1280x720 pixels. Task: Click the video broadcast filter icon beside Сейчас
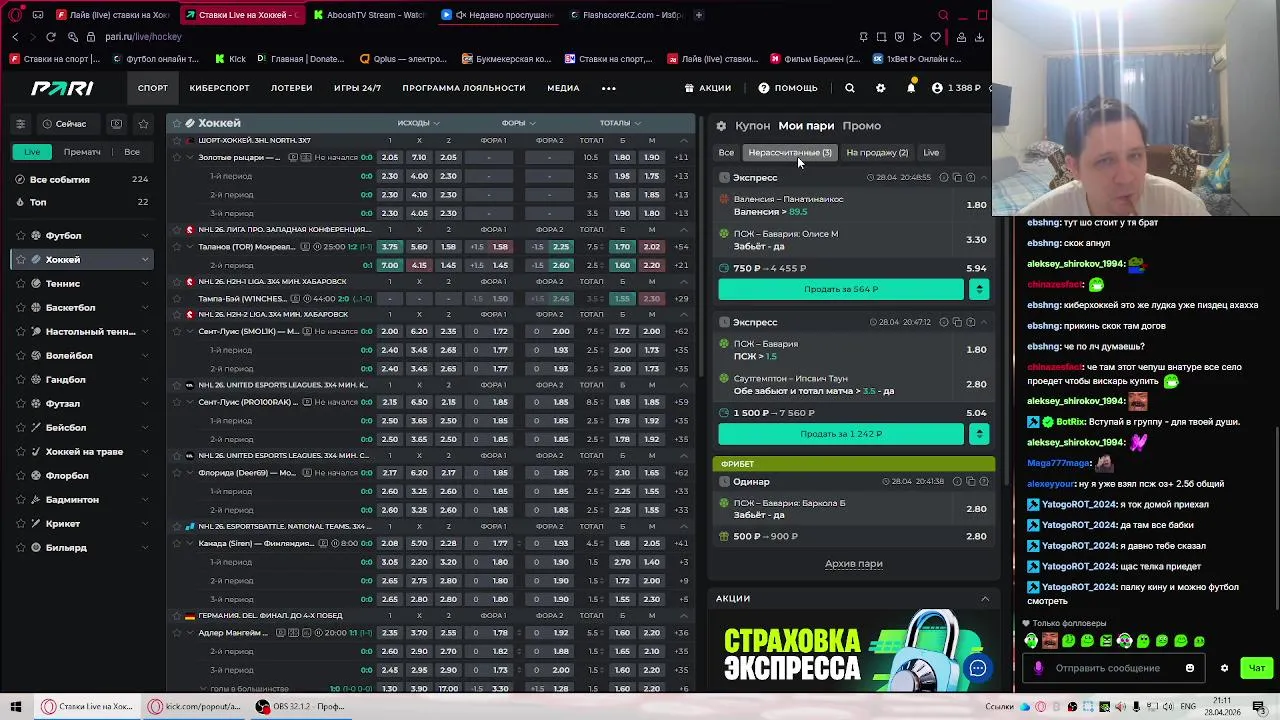(x=117, y=124)
